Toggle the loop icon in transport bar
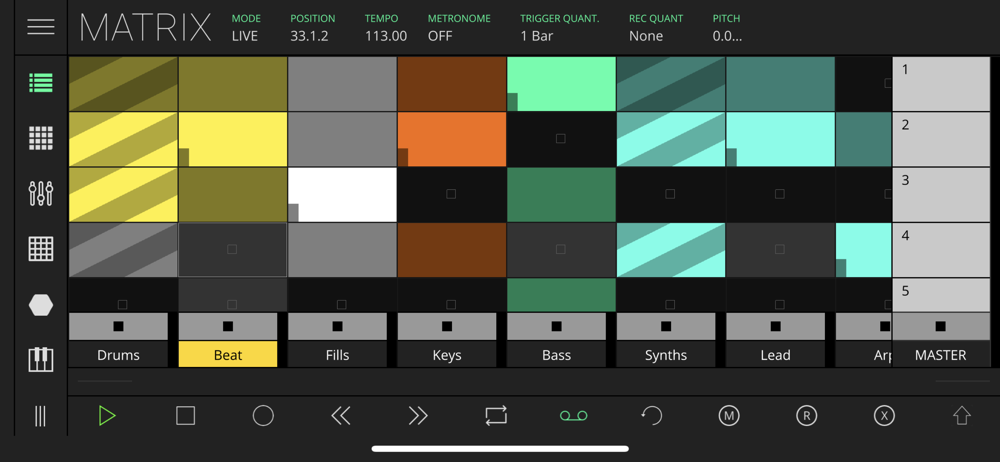The height and width of the screenshot is (462, 1000). (x=496, y=416)
